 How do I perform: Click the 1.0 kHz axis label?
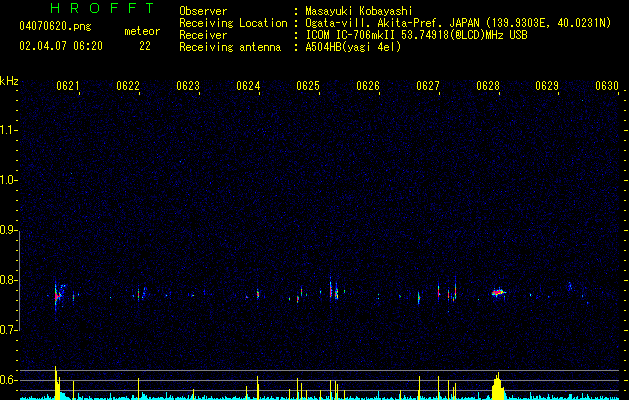8,181
